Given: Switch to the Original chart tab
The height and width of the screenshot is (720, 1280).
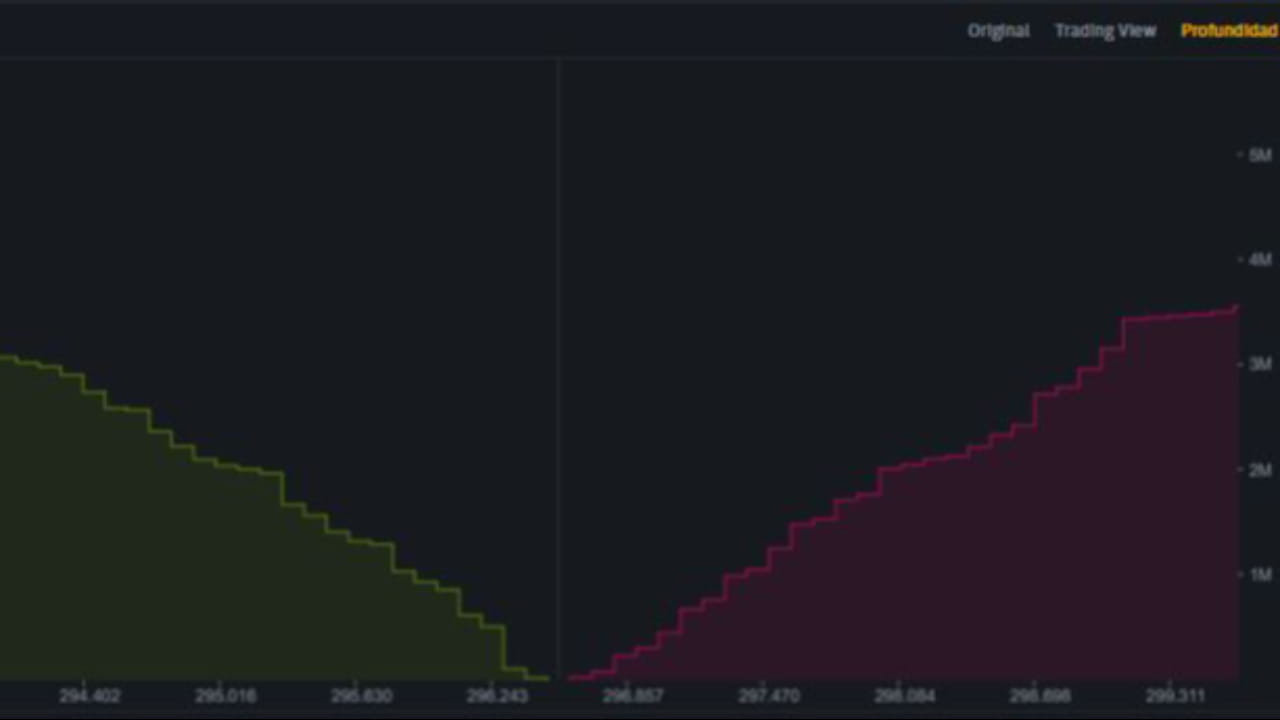Looking at the screenshot, I should pyautogui.click(x=998, y=30).
